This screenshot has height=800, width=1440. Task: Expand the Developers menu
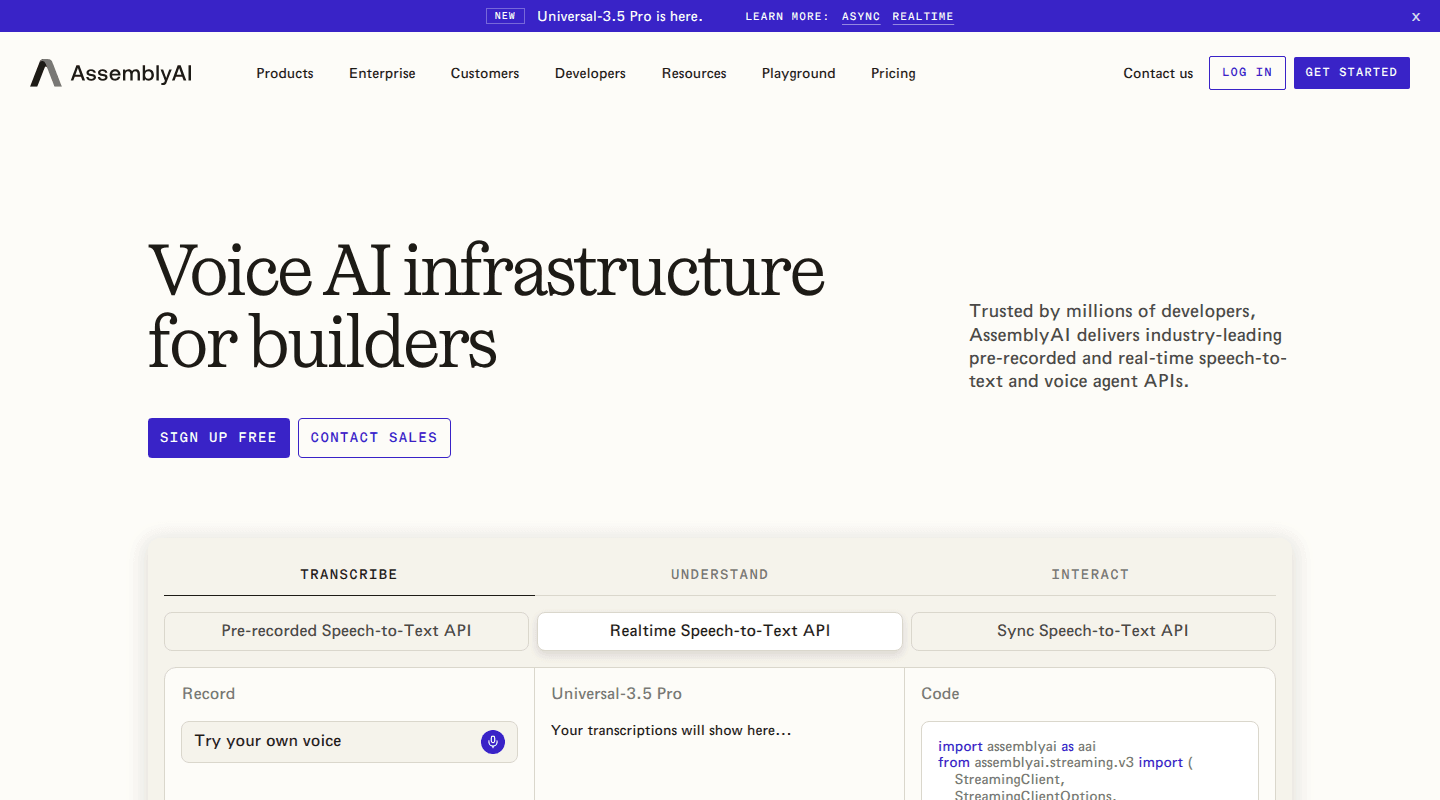coord(590,73)
